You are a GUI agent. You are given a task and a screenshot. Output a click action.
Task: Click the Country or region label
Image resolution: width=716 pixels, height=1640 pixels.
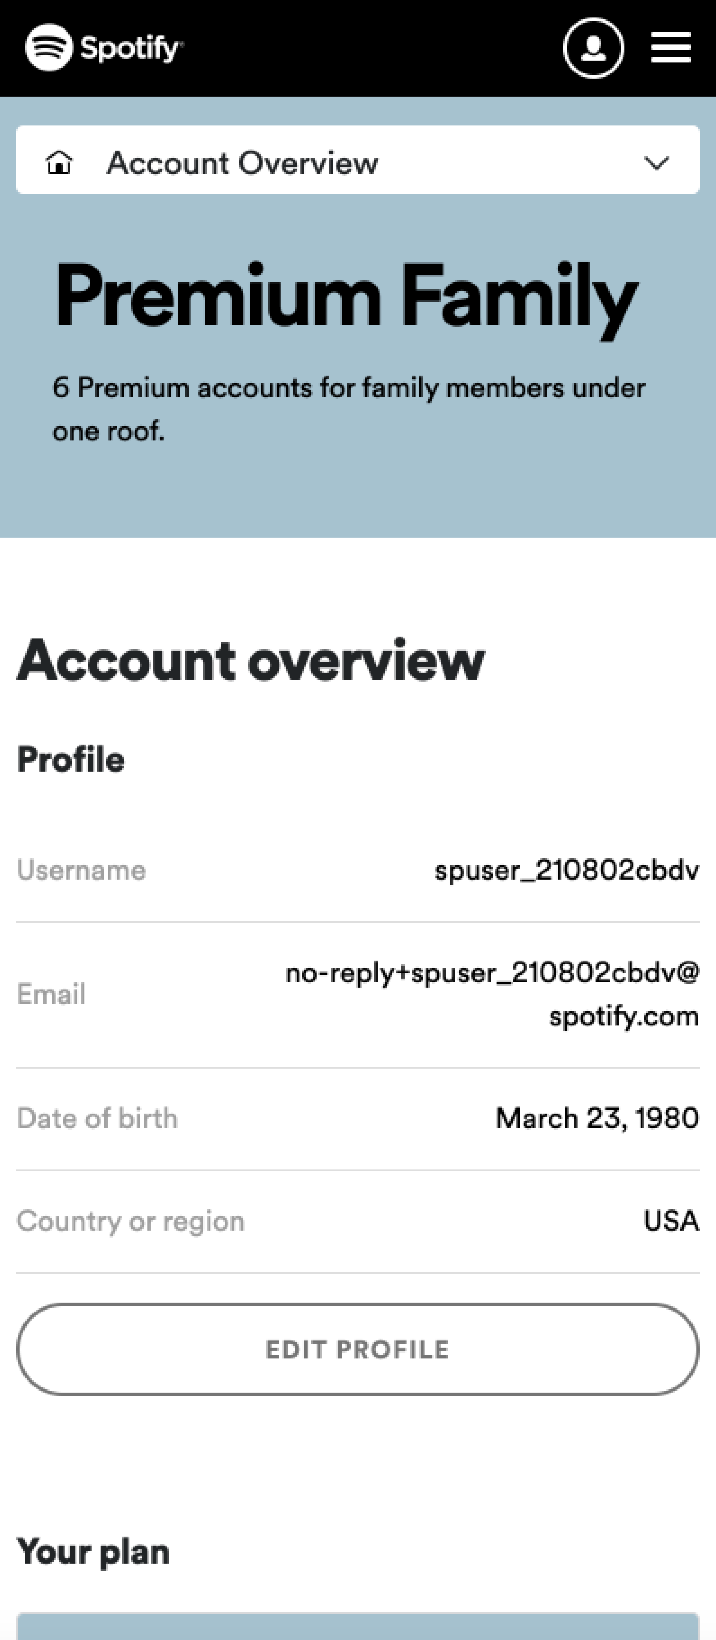pos(130,1221)
